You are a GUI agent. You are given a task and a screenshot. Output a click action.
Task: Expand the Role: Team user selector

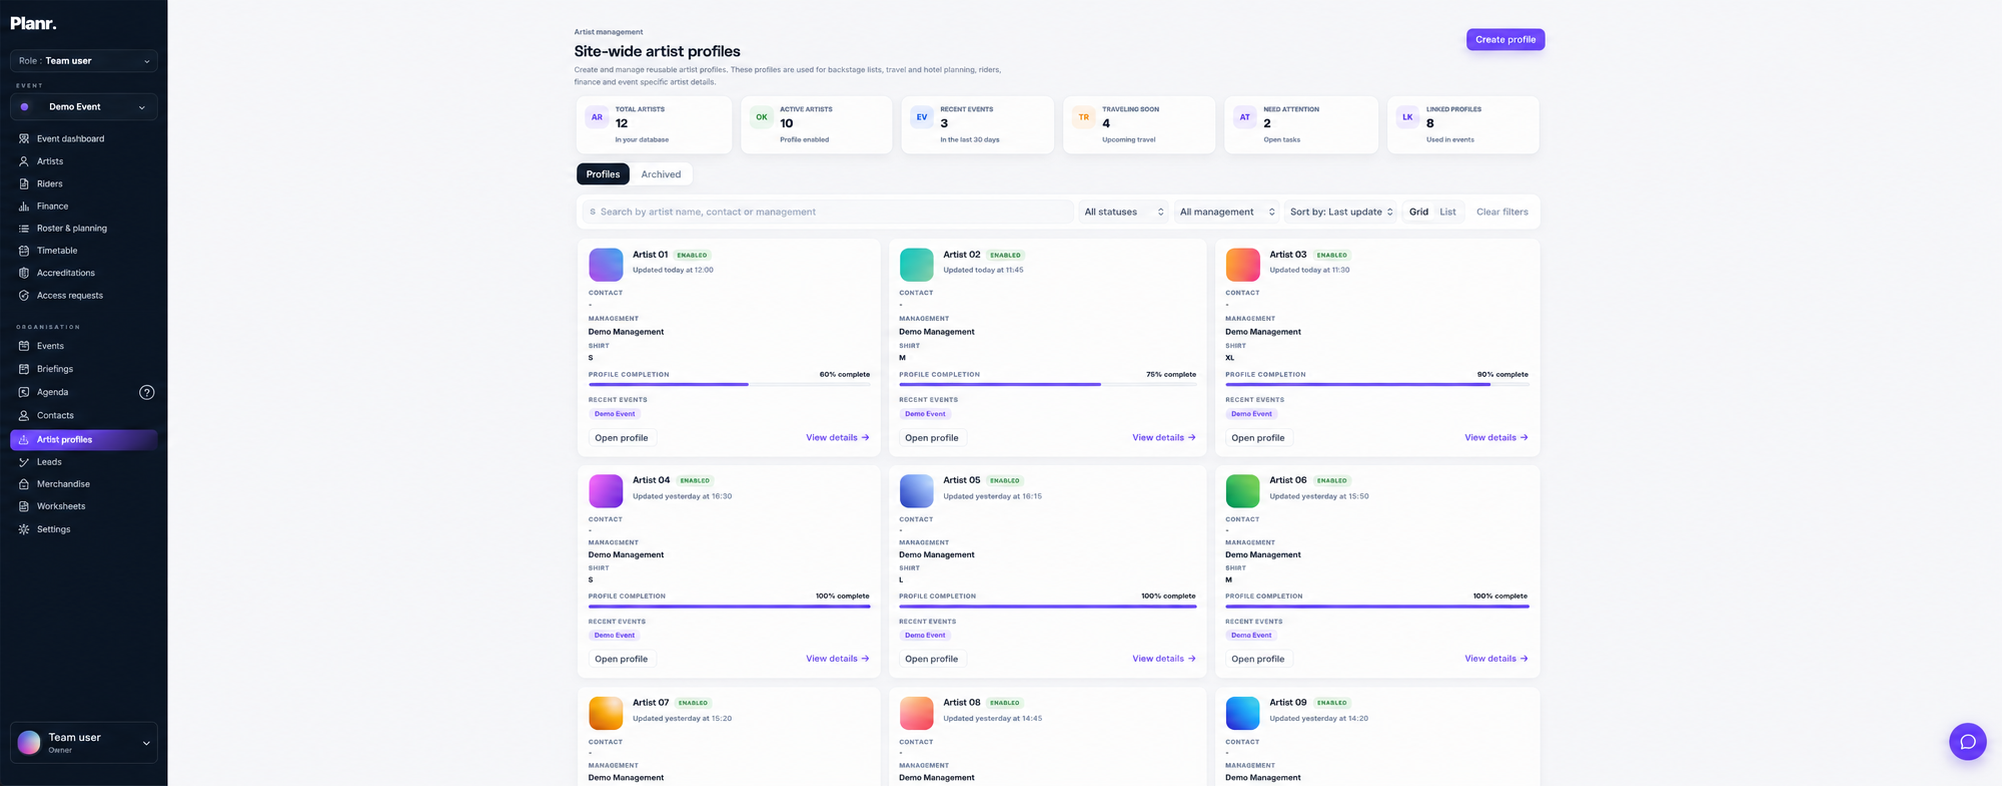pyautogui.click(x=84, y=61)
